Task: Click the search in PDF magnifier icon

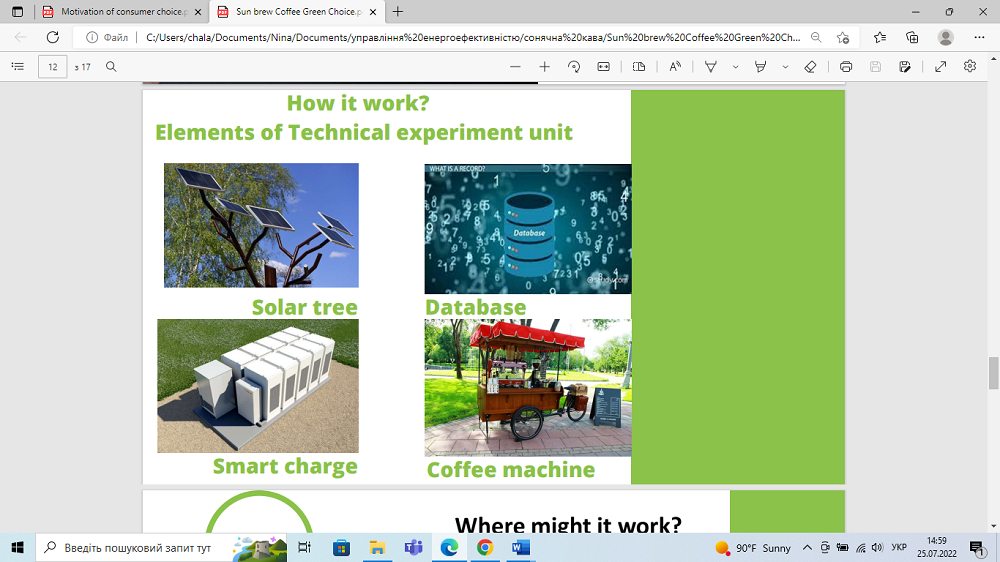Action: (x=111, y=67)
